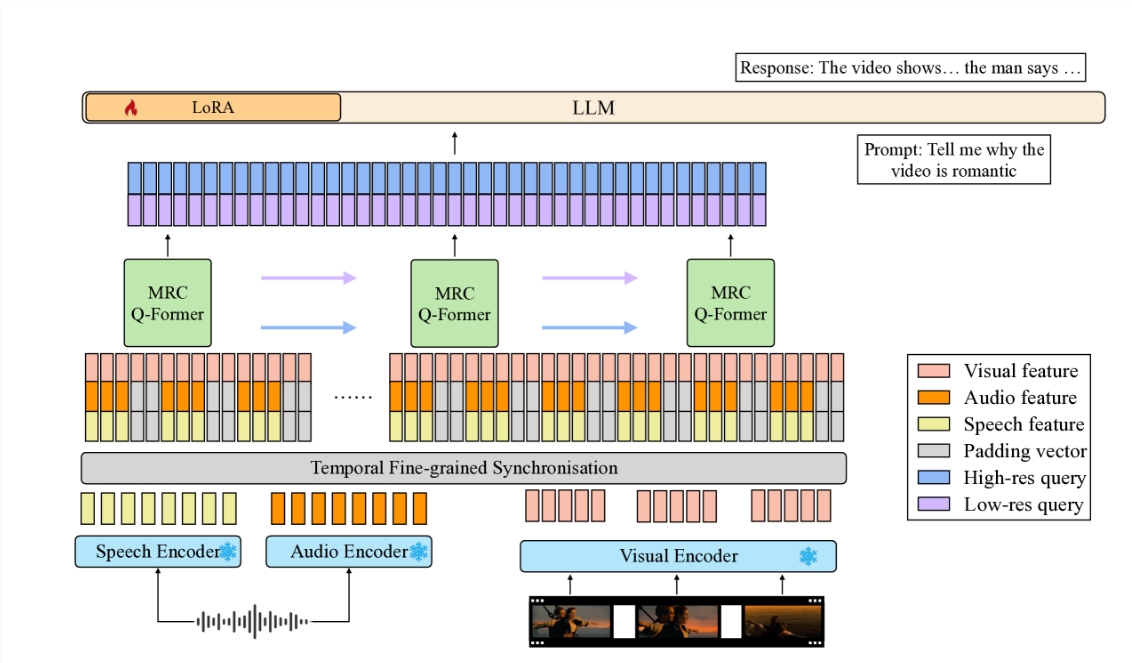Click the snowflake icon on Audio Encoder
The image size is (1132, 663).
[418, 552]
